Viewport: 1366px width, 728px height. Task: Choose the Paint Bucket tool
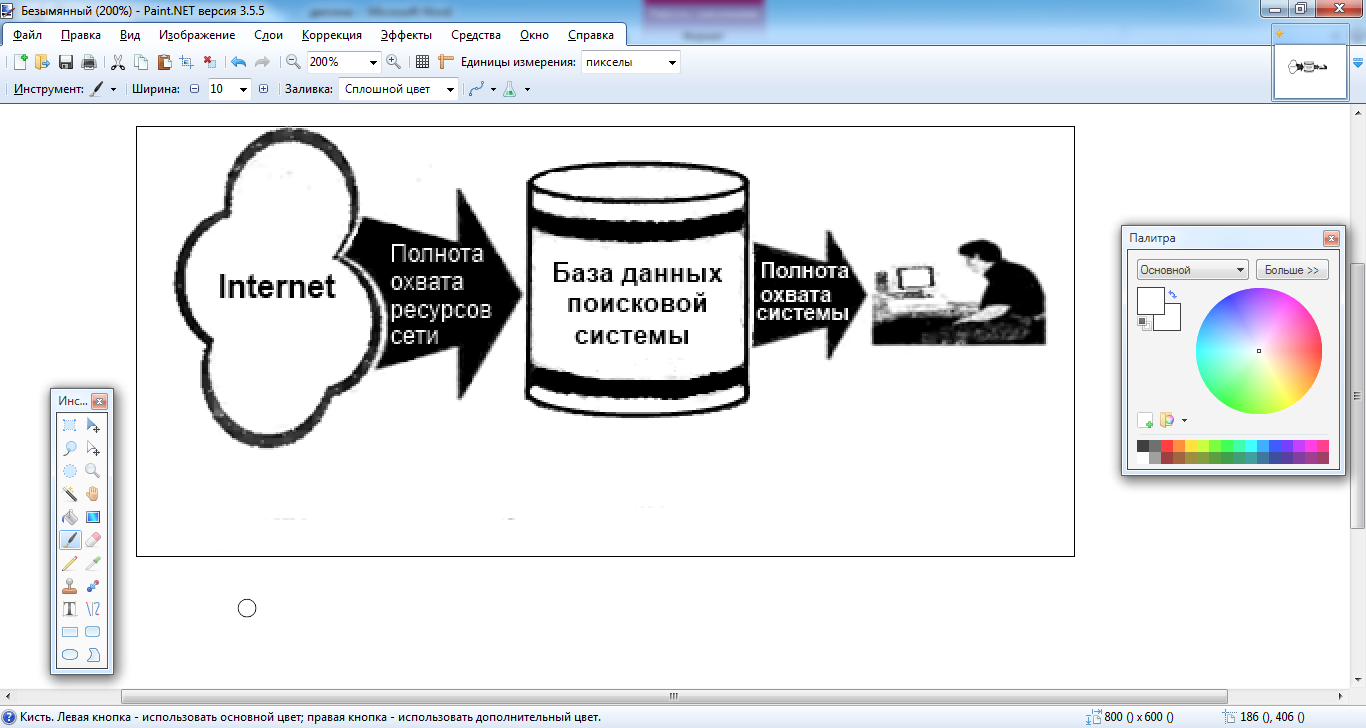(70, 517)
